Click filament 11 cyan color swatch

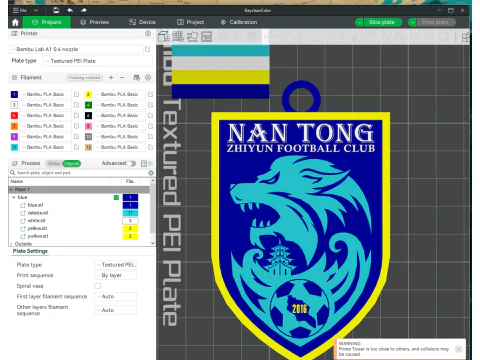(x=14, y=147)
